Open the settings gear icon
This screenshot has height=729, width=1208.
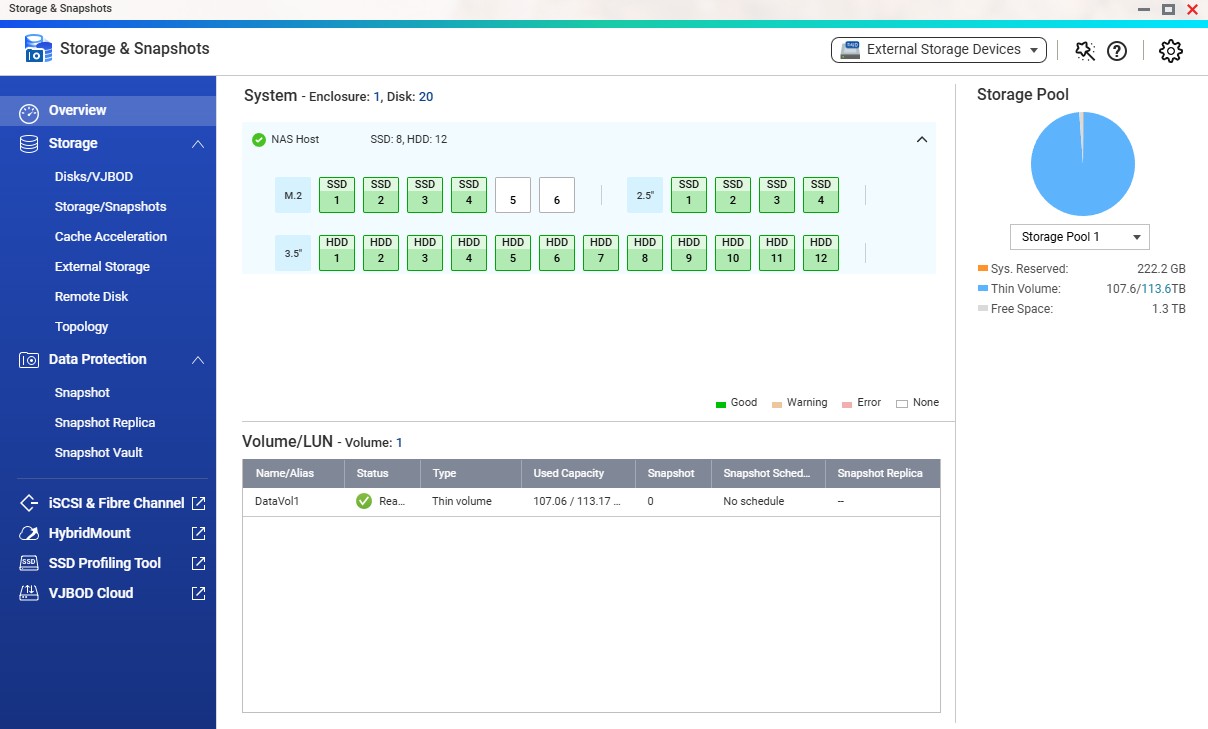point(1171,51)
